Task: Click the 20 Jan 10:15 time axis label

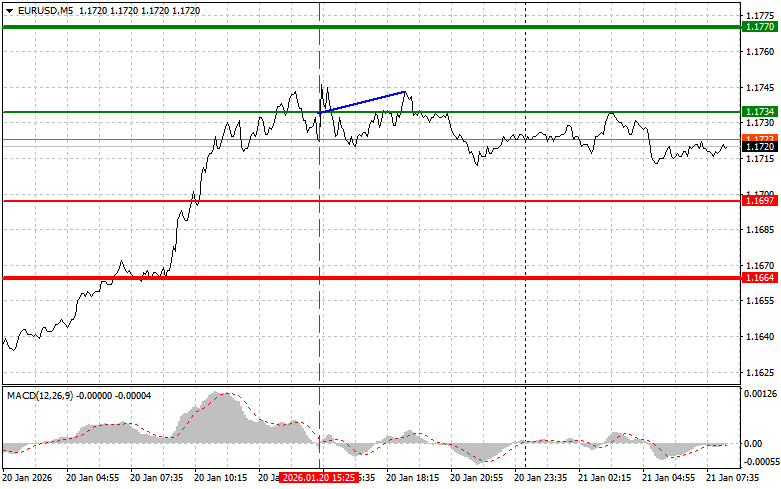Action: (220, 478)
